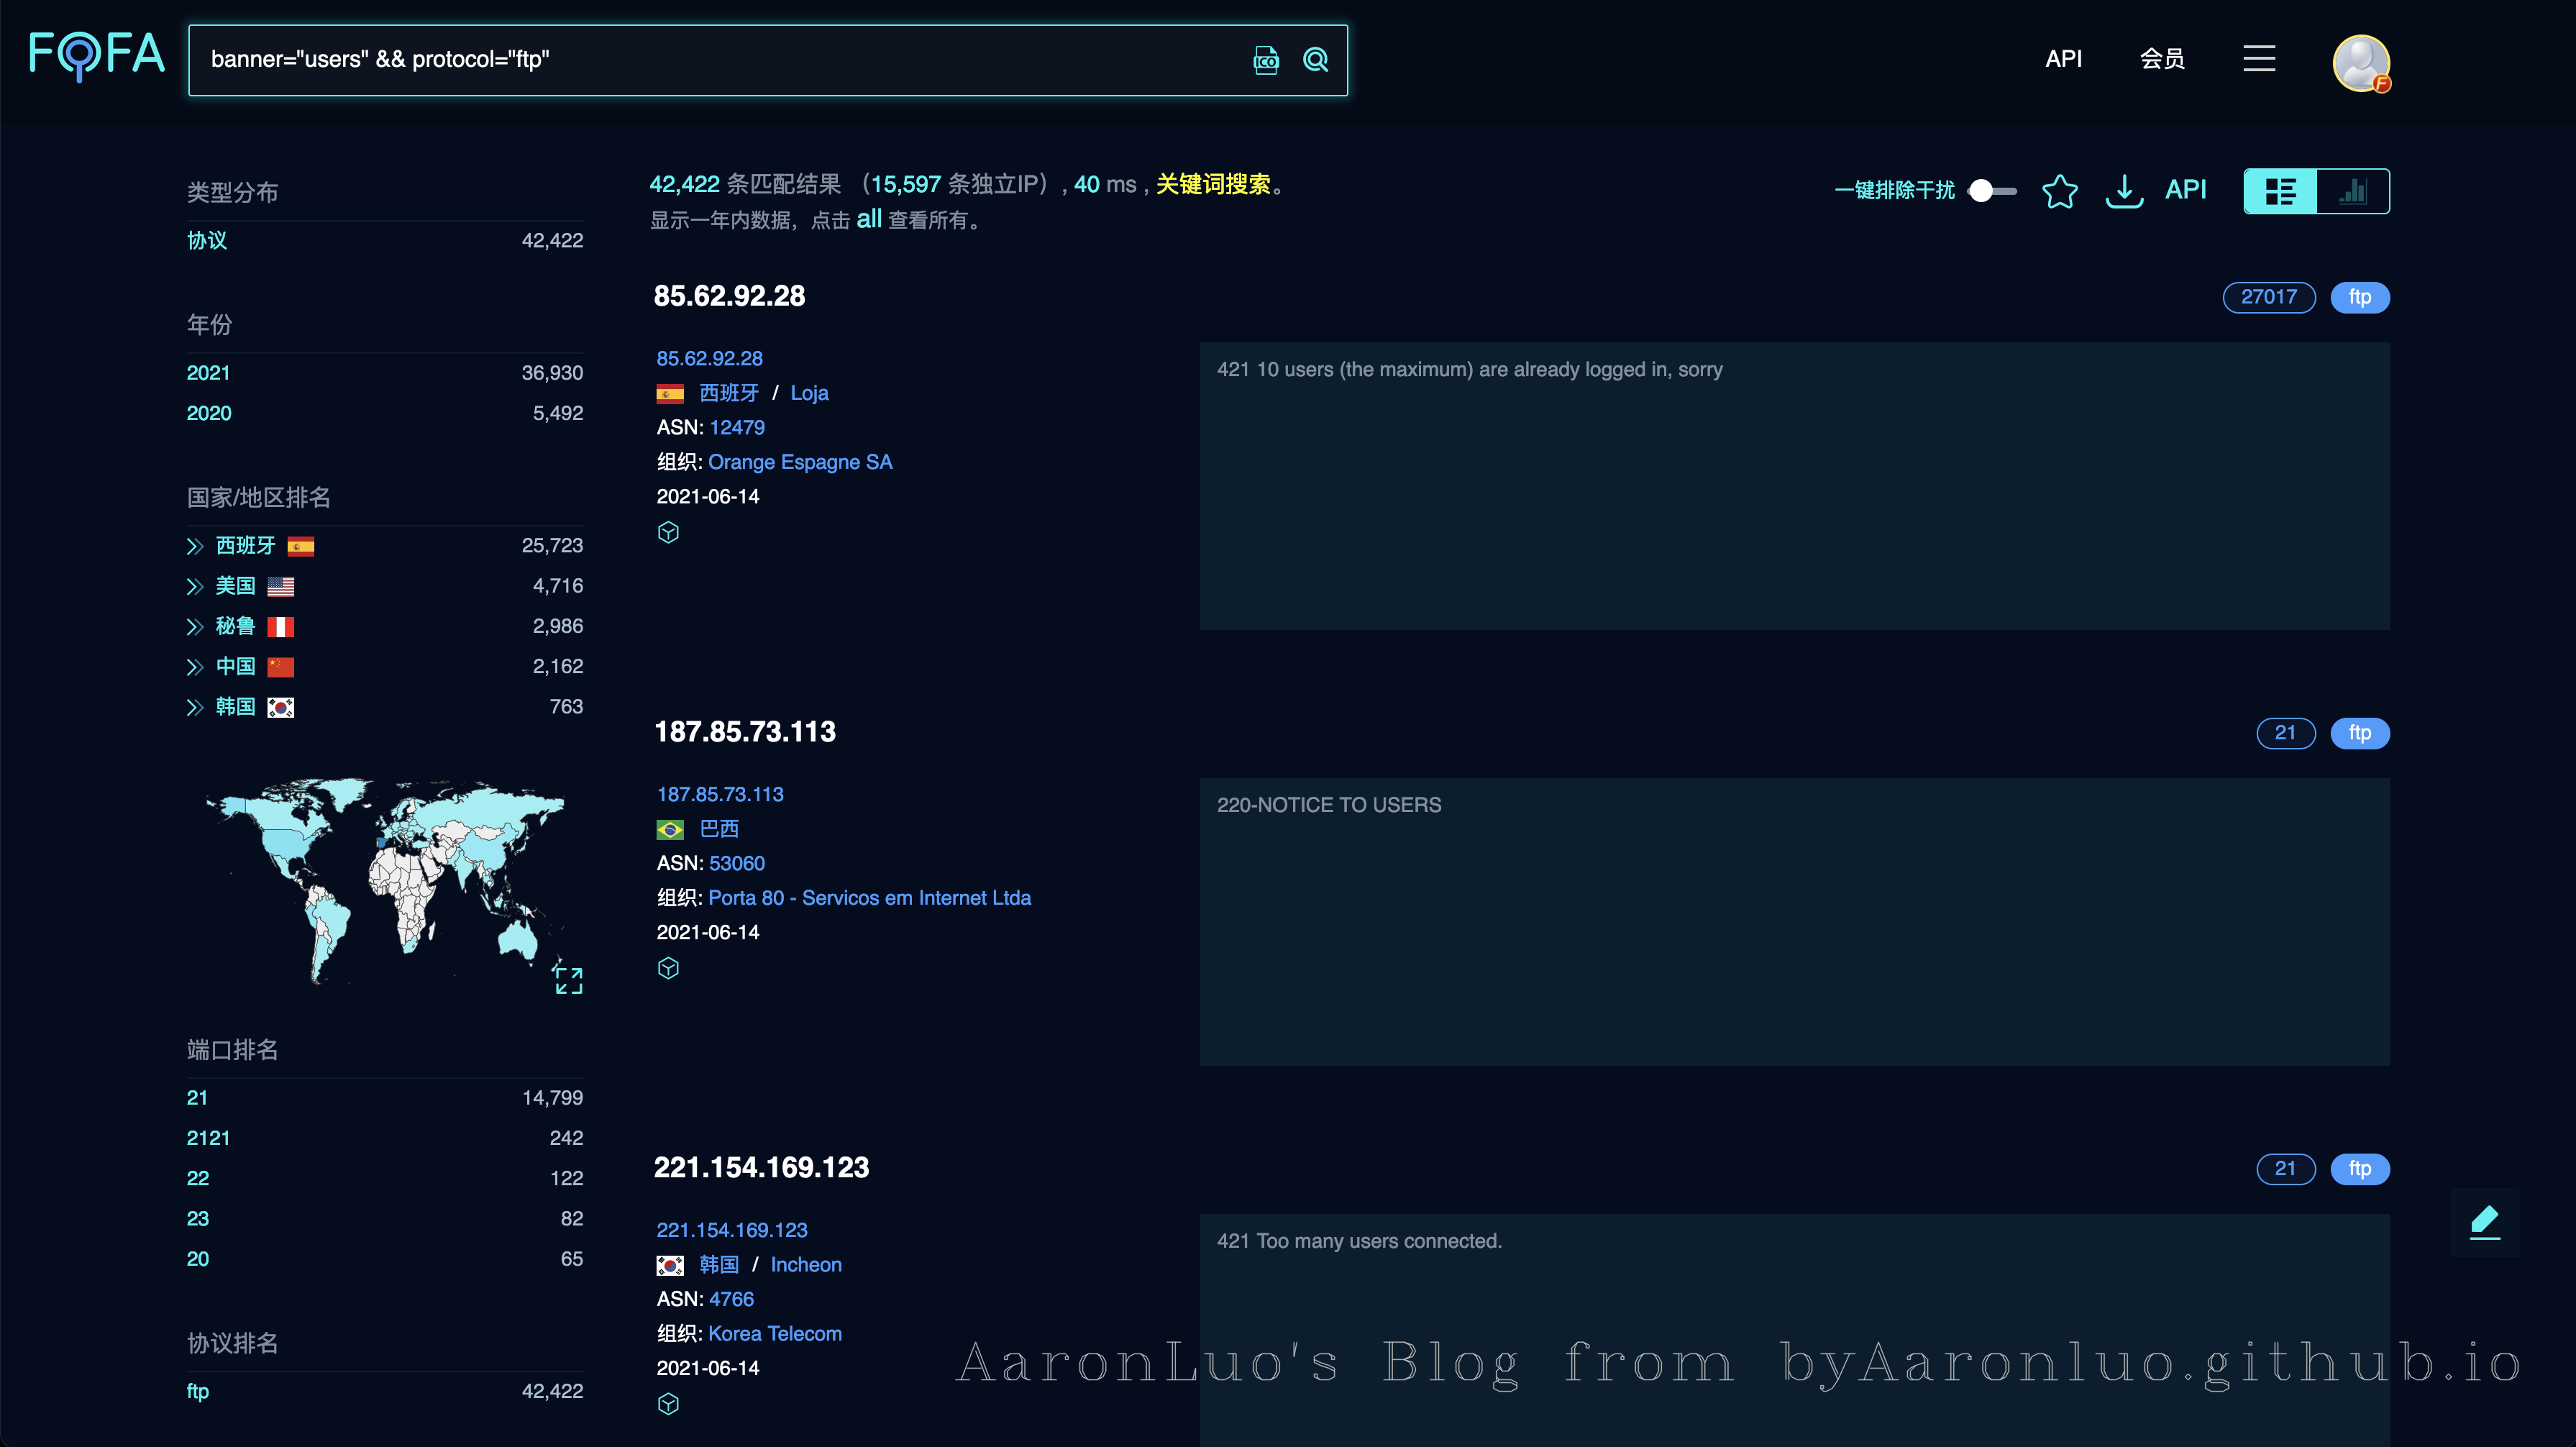Click the cube icon under 85.62.92.28 result
The width and height of the screenshot is (2576, 1447).
tap(668, 532)
